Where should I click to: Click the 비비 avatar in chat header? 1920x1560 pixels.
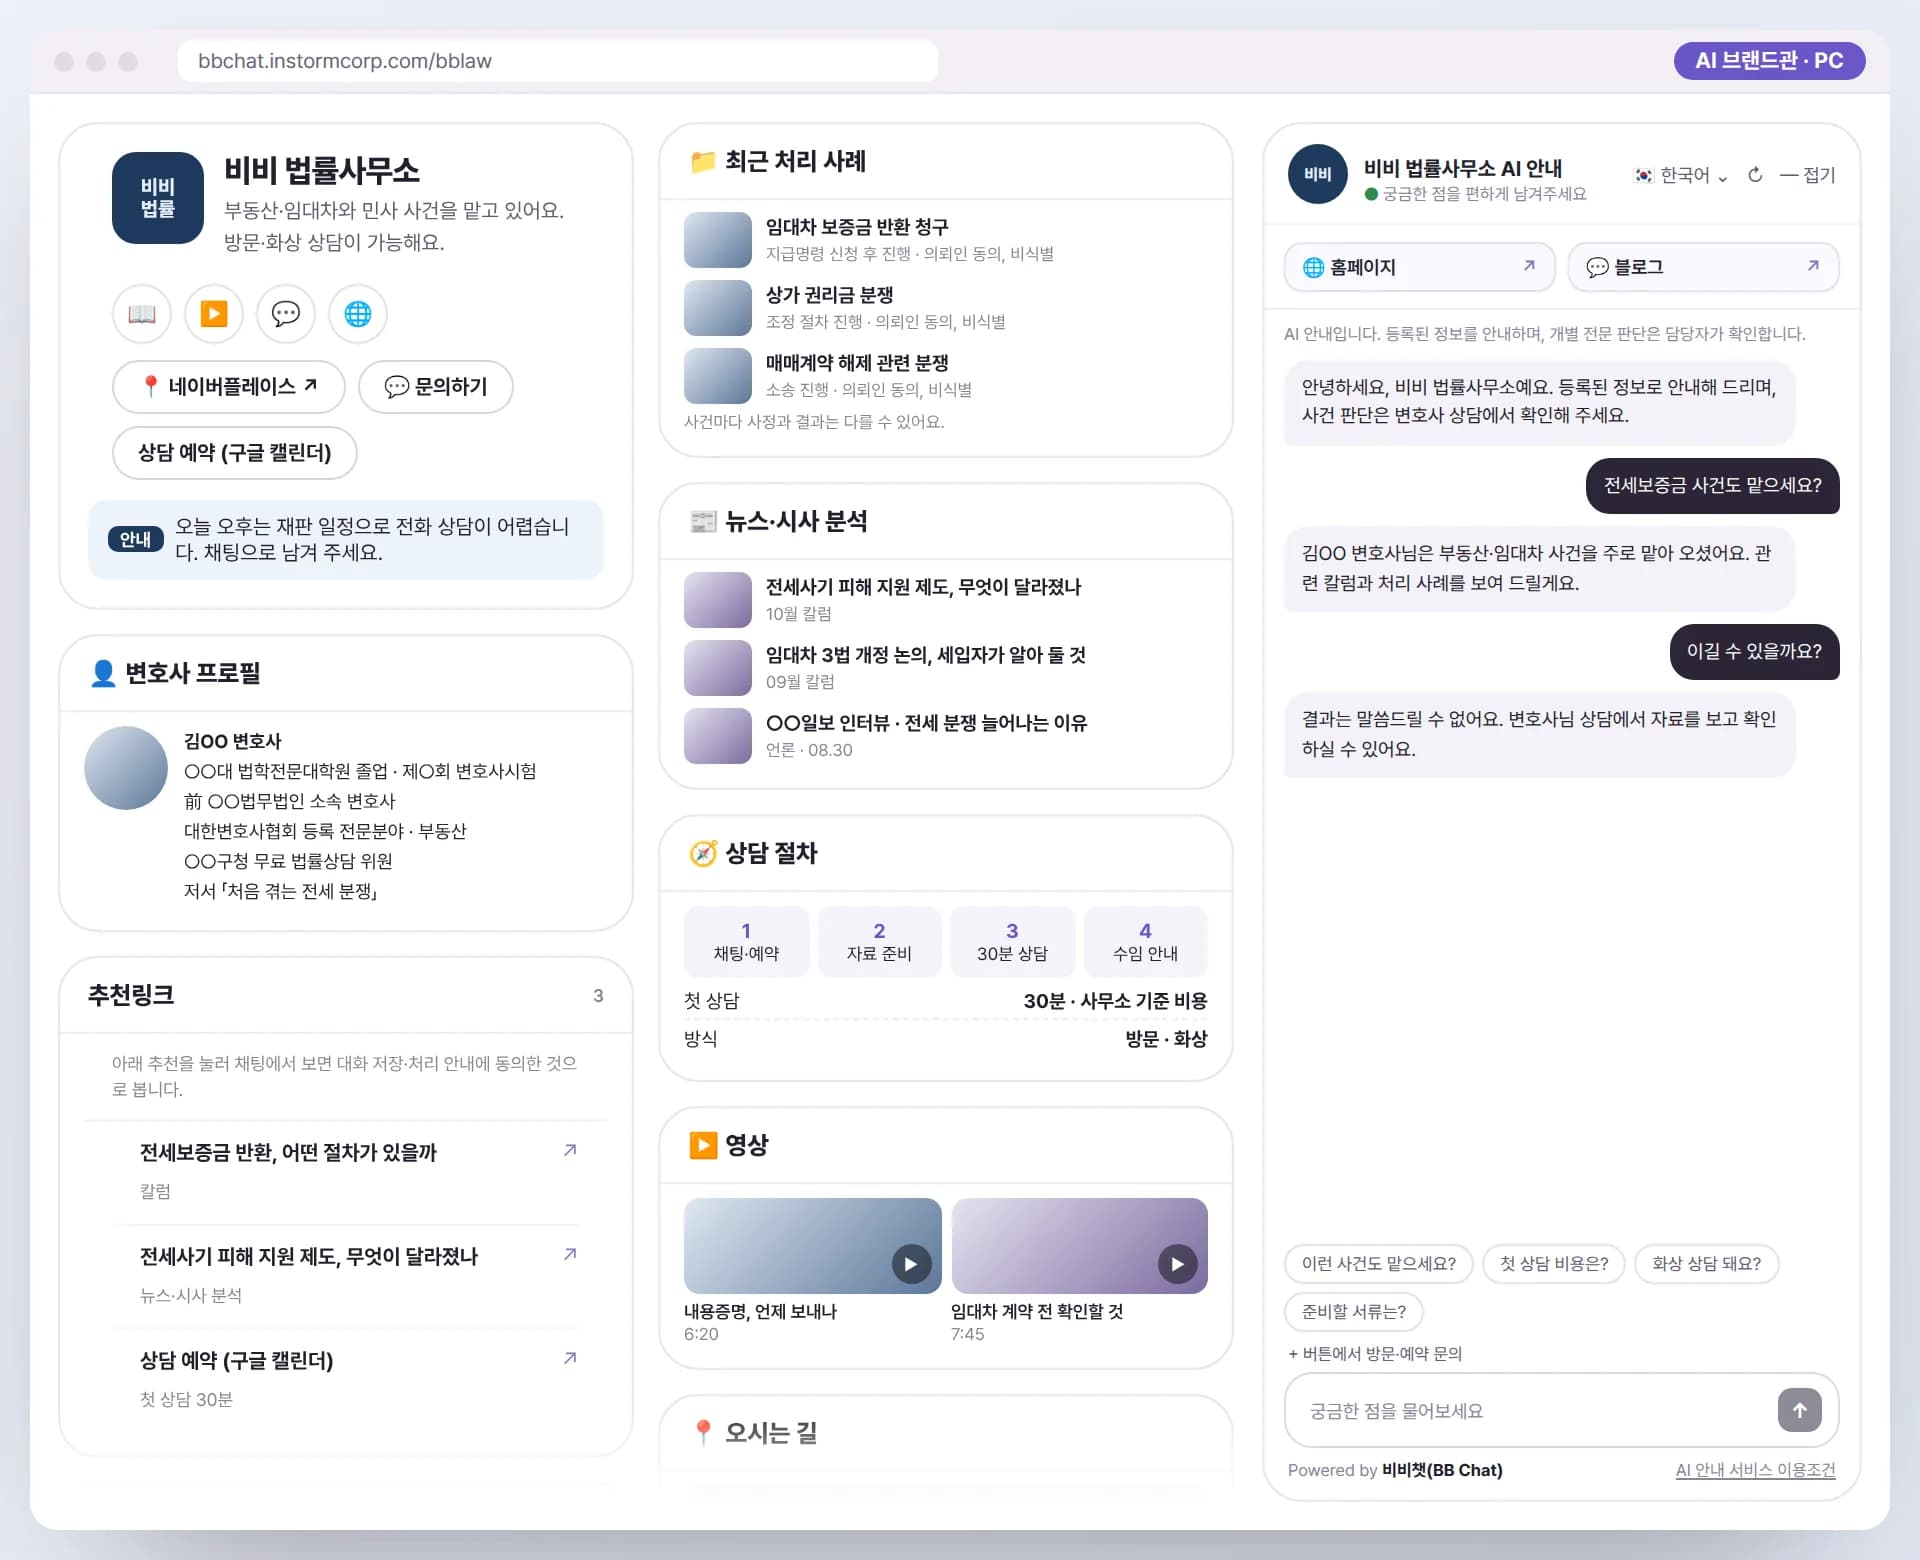tap(1318, 174)
